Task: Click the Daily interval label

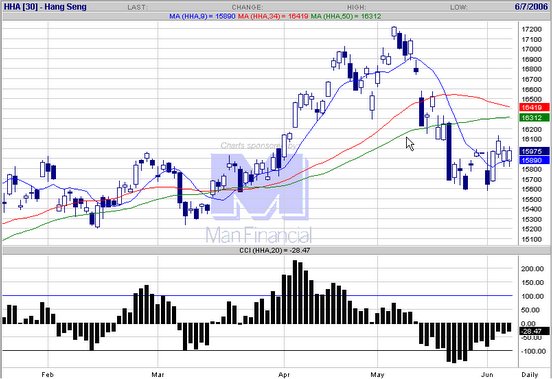Action: click(x=529, y=374)
